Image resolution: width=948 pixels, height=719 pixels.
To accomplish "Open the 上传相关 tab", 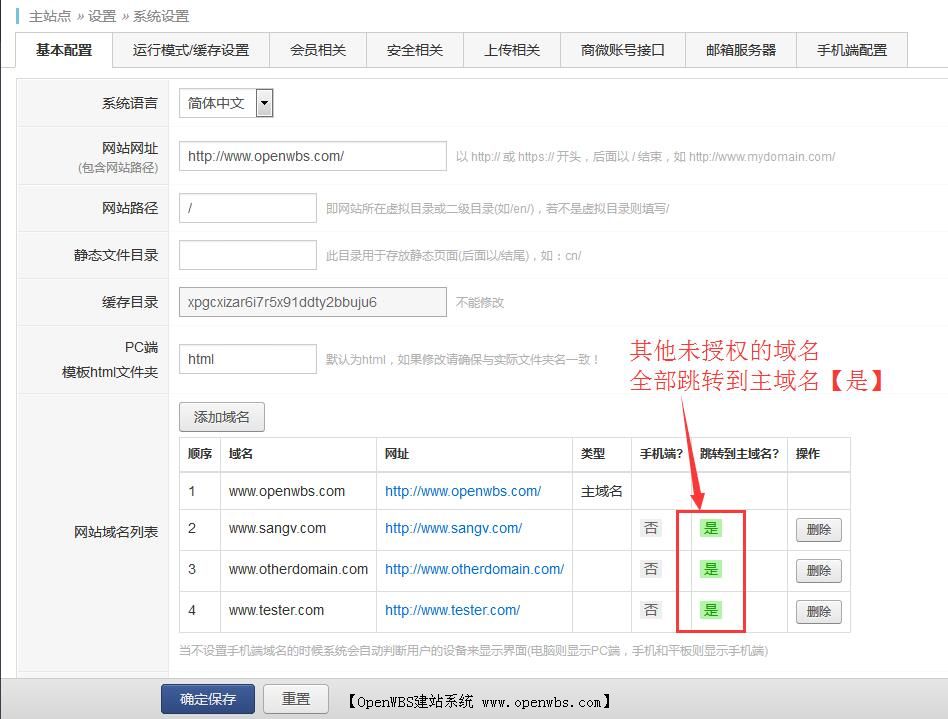I will tap(511, 49).
